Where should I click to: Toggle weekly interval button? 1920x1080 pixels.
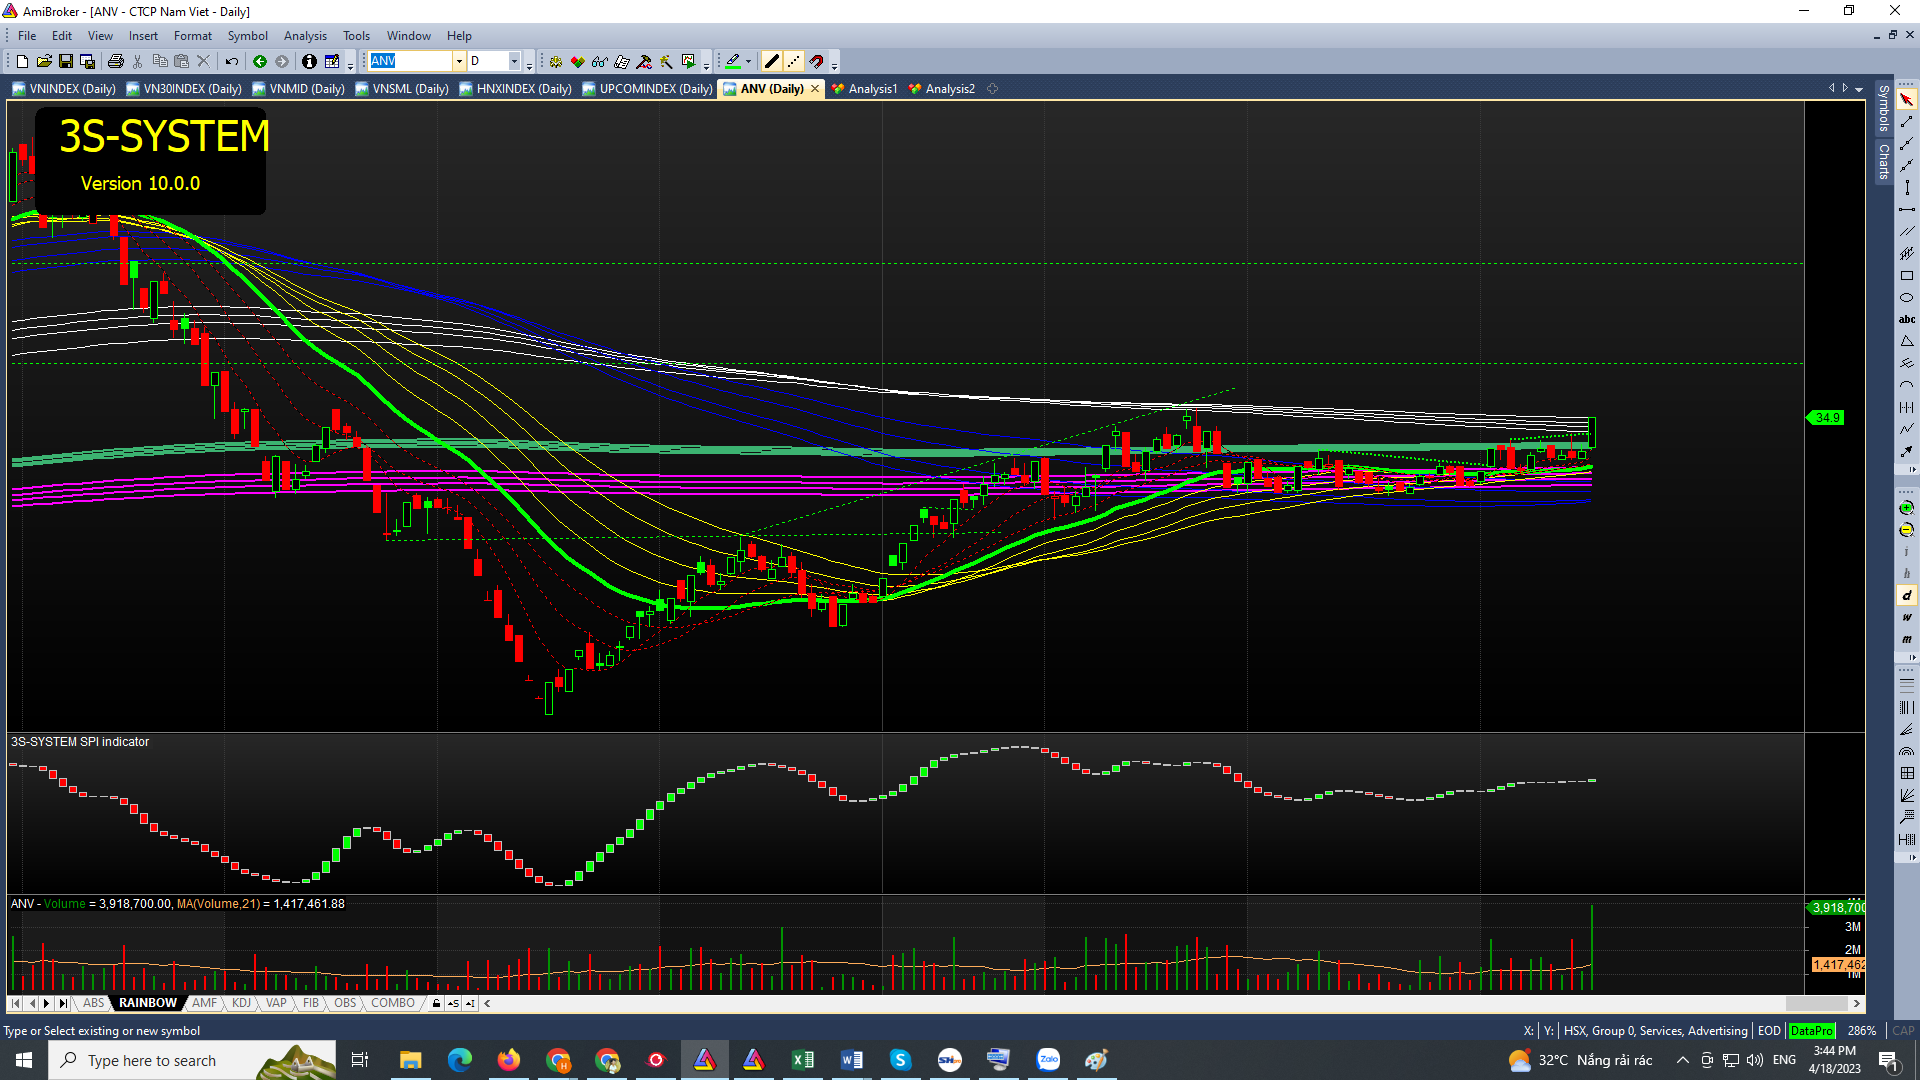(x=1907, y=617)
